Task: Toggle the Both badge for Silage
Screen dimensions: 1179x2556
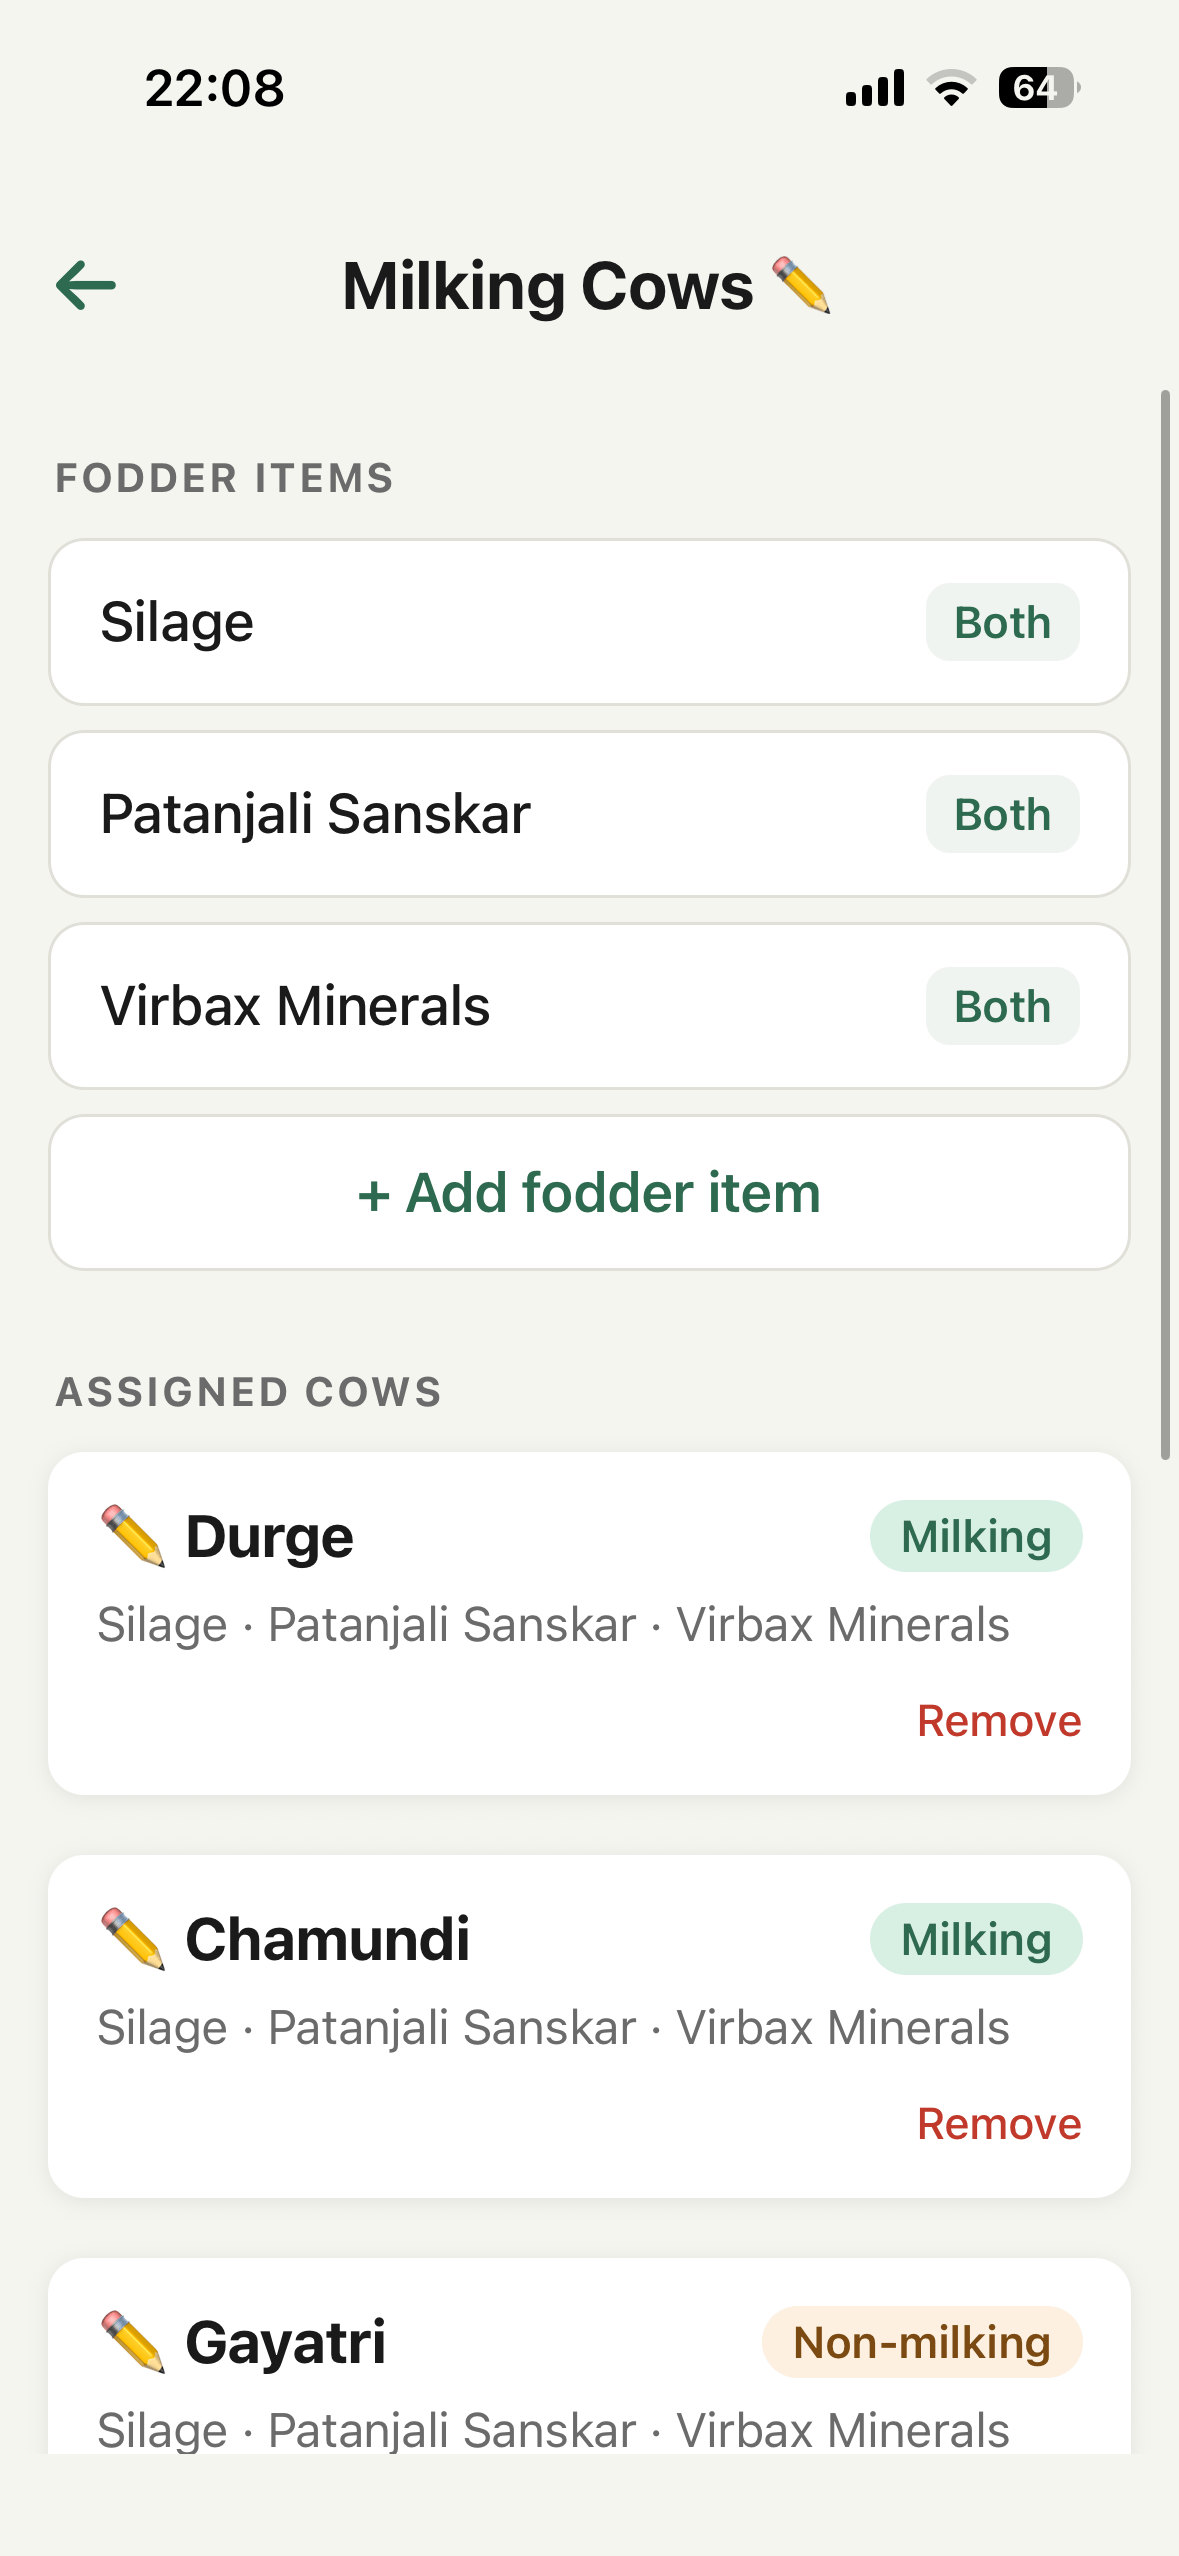Action: click(1002, 622)
